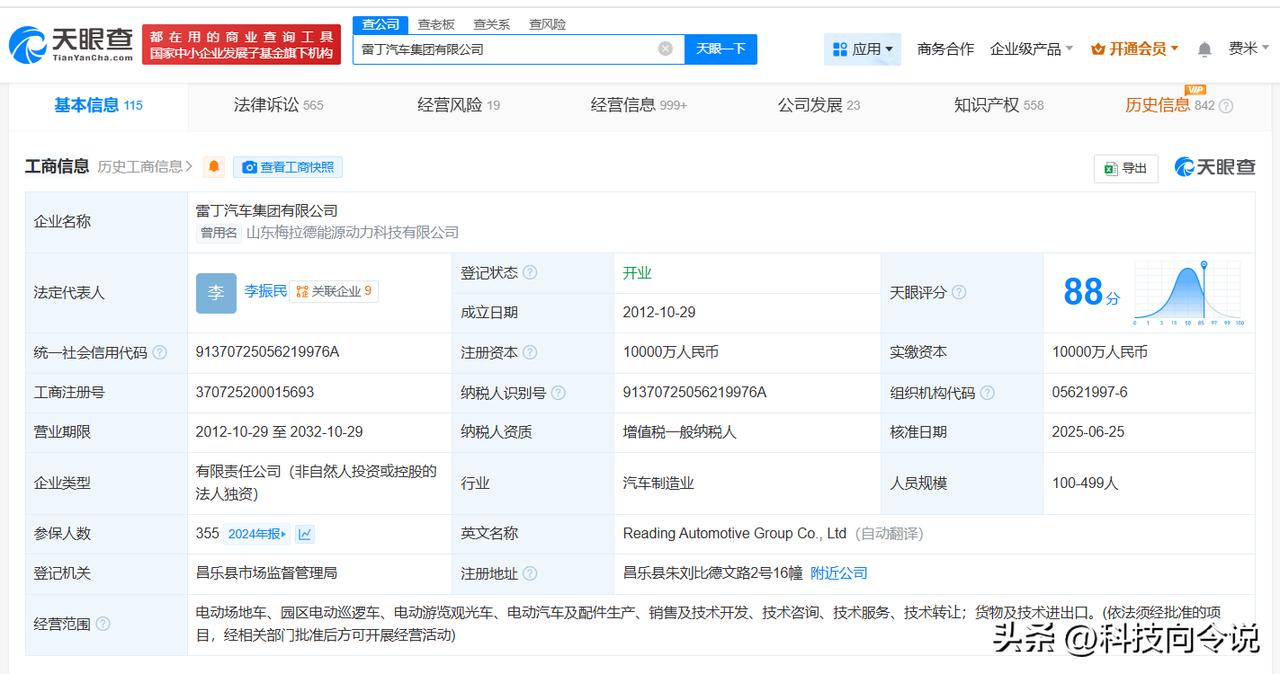Click the notification bell in header
The image size is (1280, 674).
coord(1205,49)
